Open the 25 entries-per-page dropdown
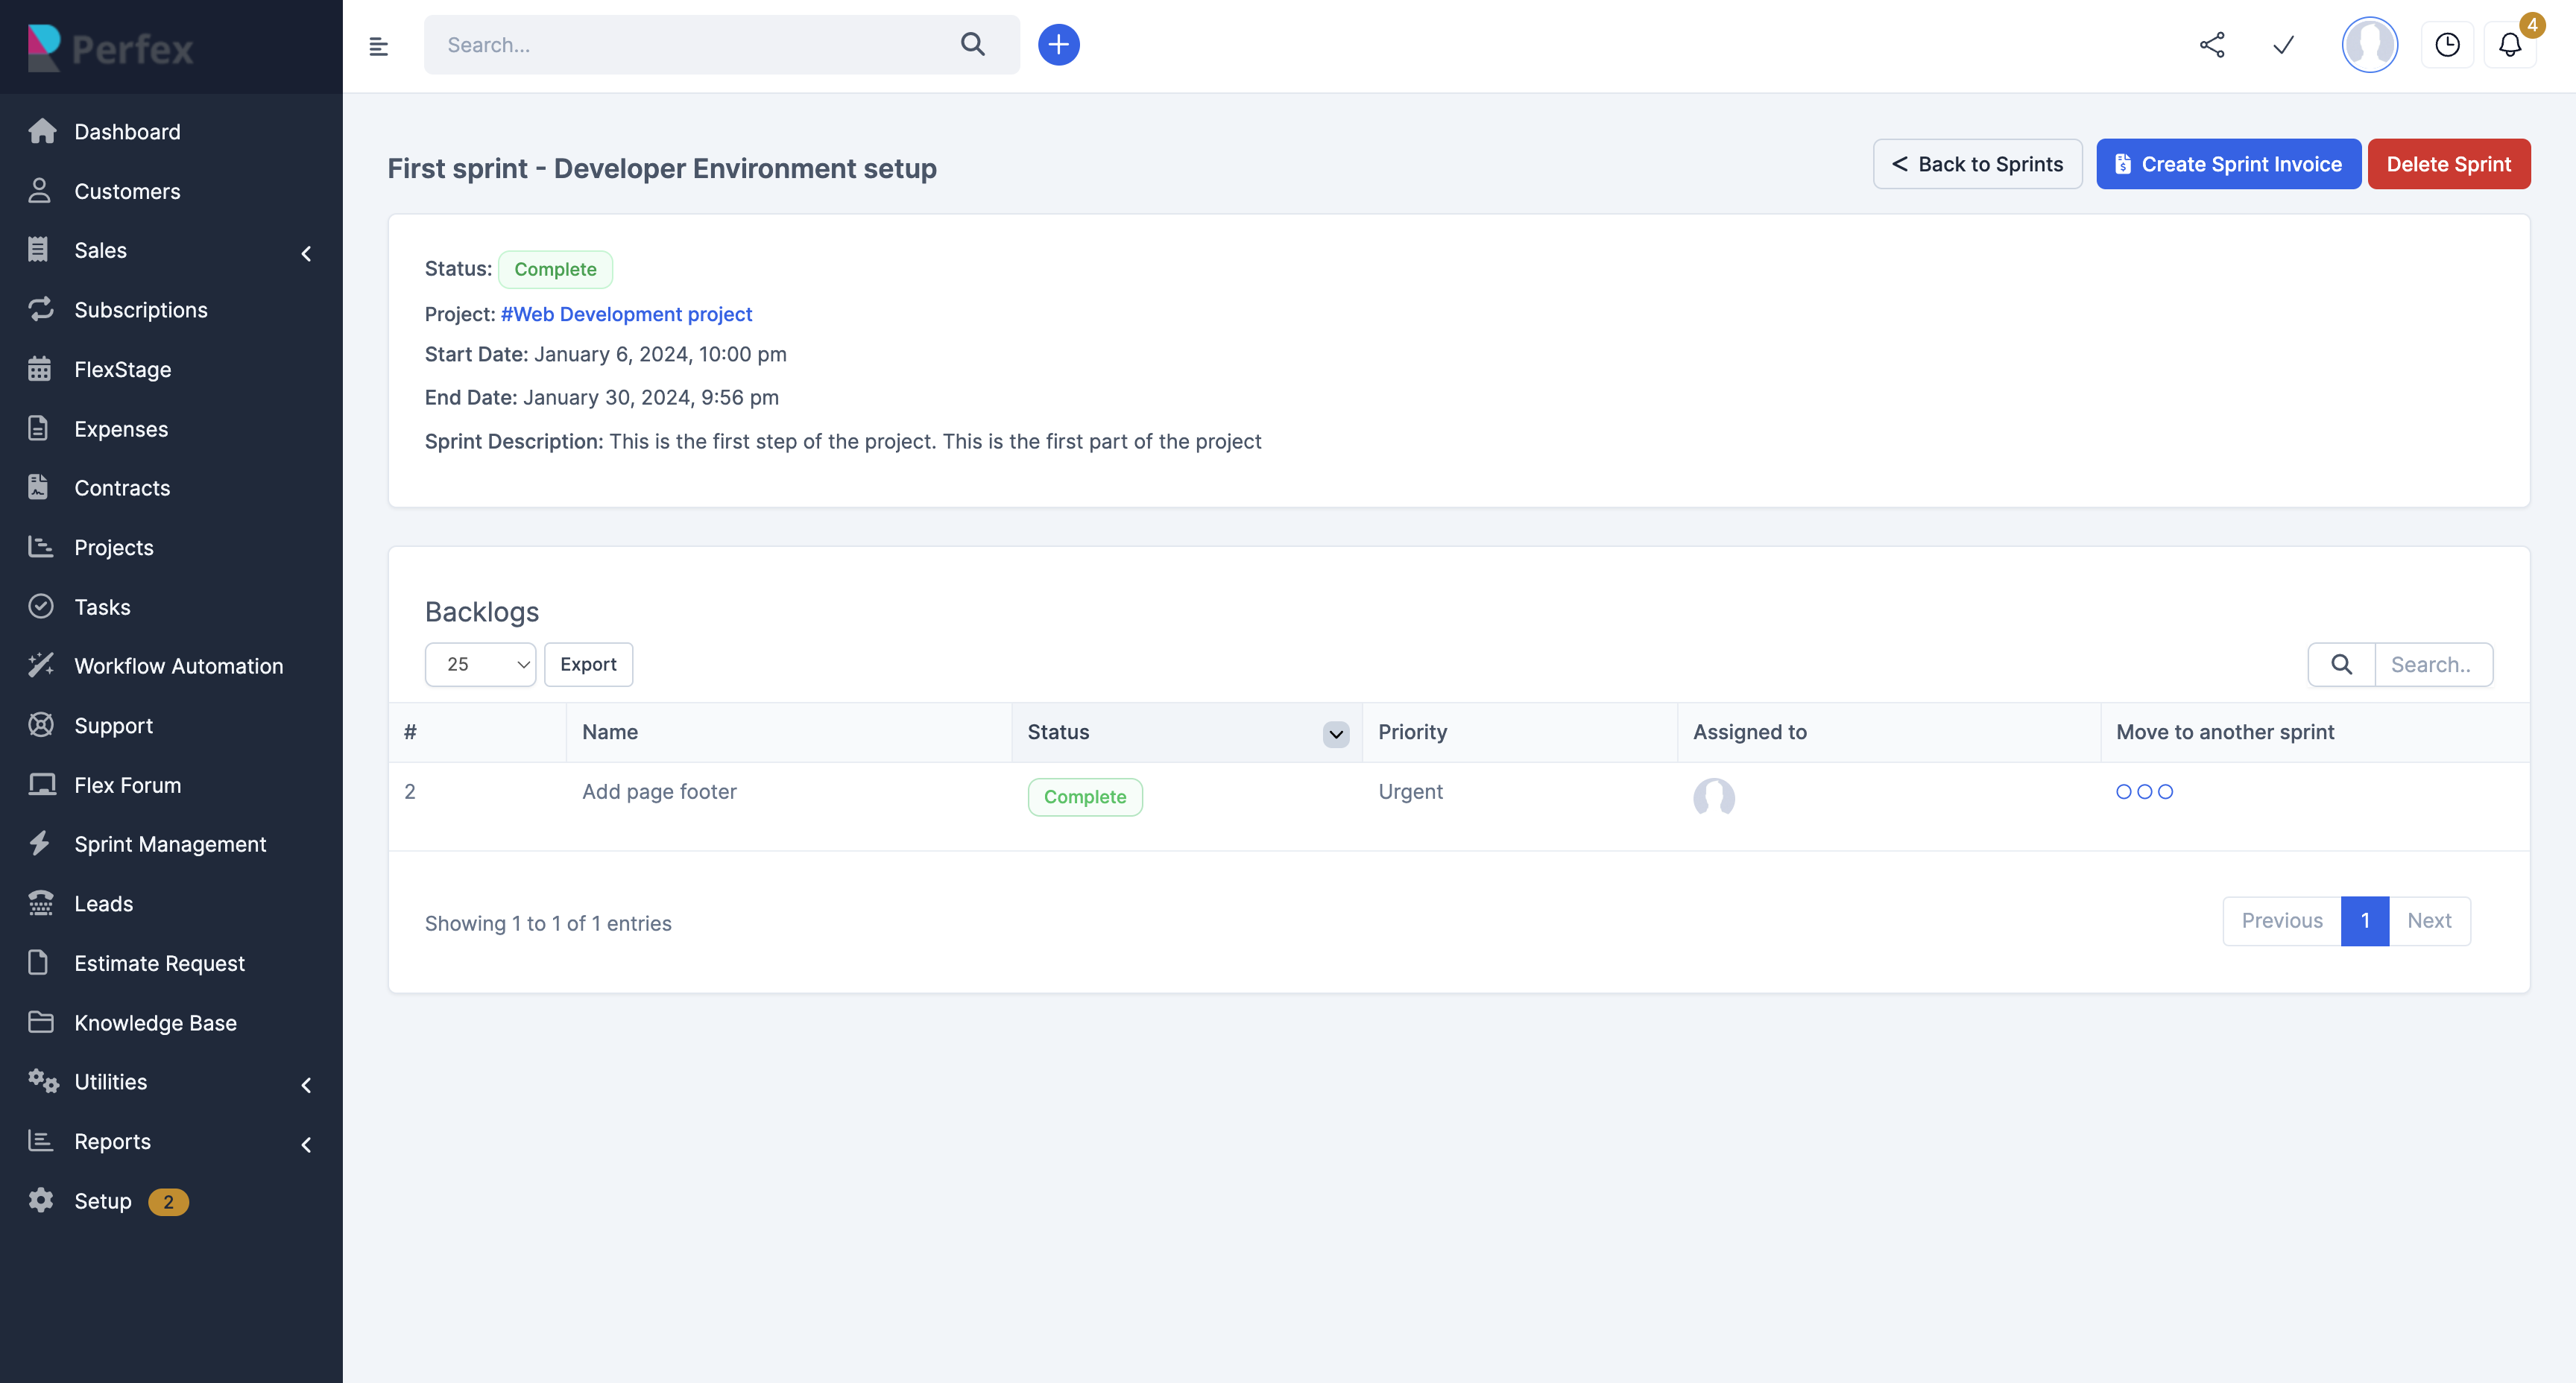Viewport: 2576px width, 1383px height. point(480,664)
